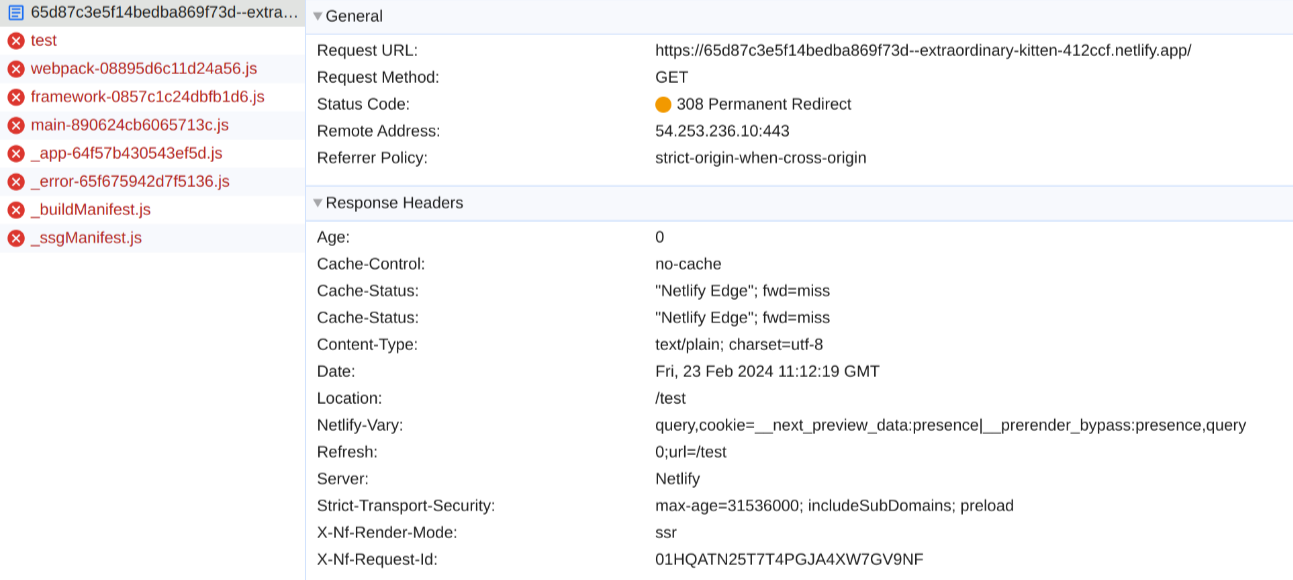Click the General section heading label
Screen dimensions: 1293x580
coord(354,17)
